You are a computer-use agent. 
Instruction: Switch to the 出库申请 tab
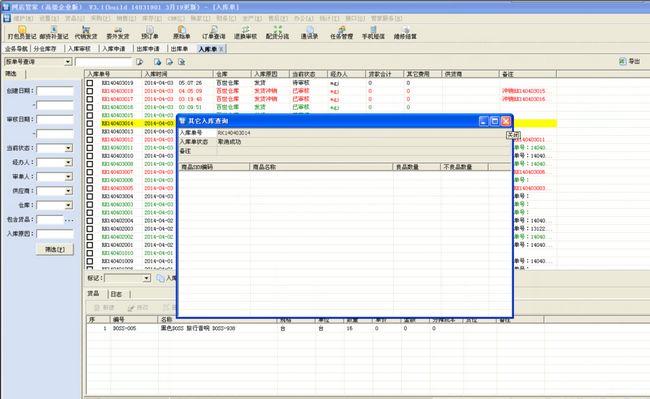click(x=148, y=49)
